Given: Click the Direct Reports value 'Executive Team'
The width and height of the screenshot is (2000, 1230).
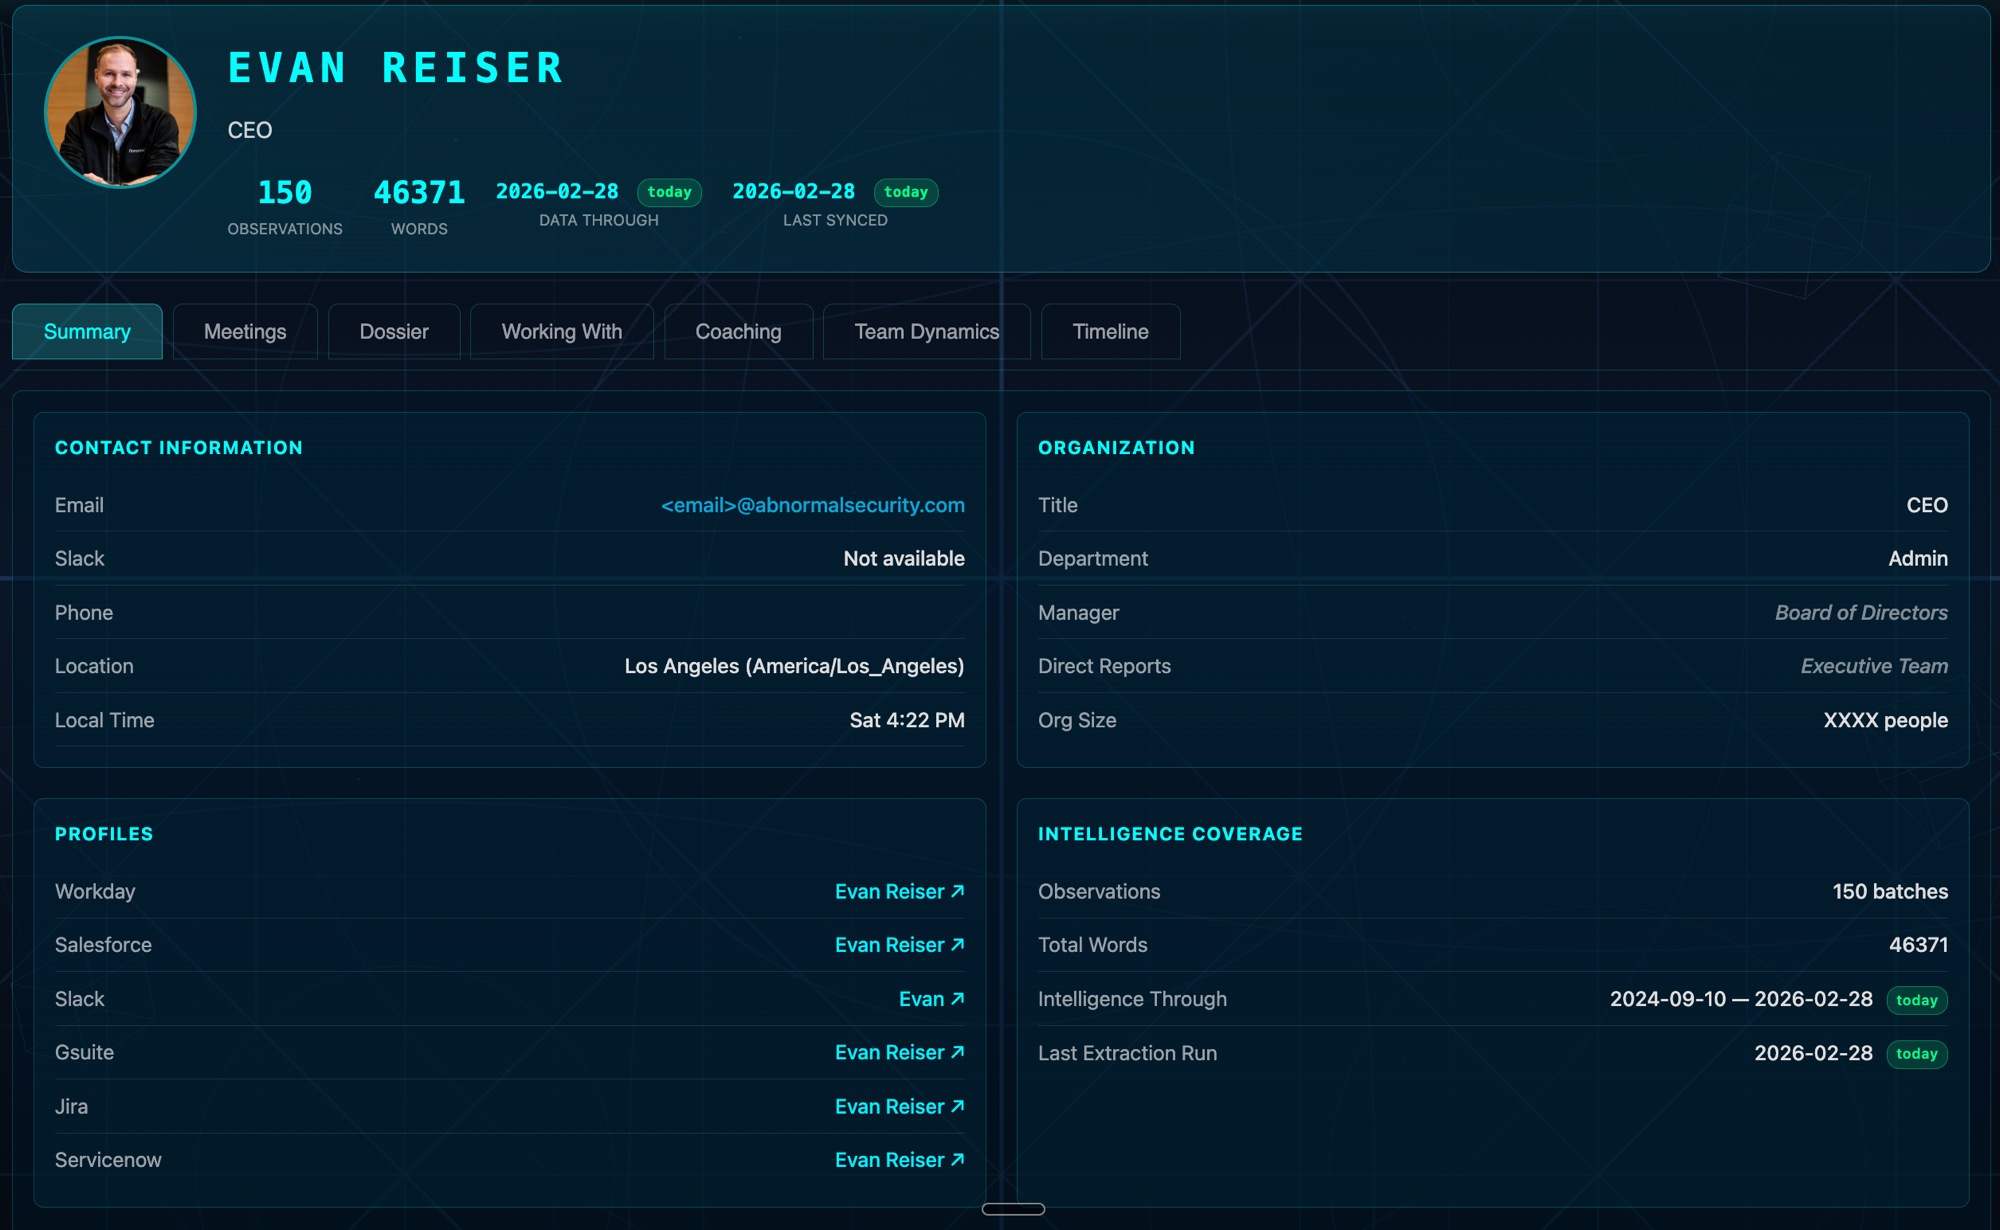Looking at the screenshot, I should pos(1874,666).
